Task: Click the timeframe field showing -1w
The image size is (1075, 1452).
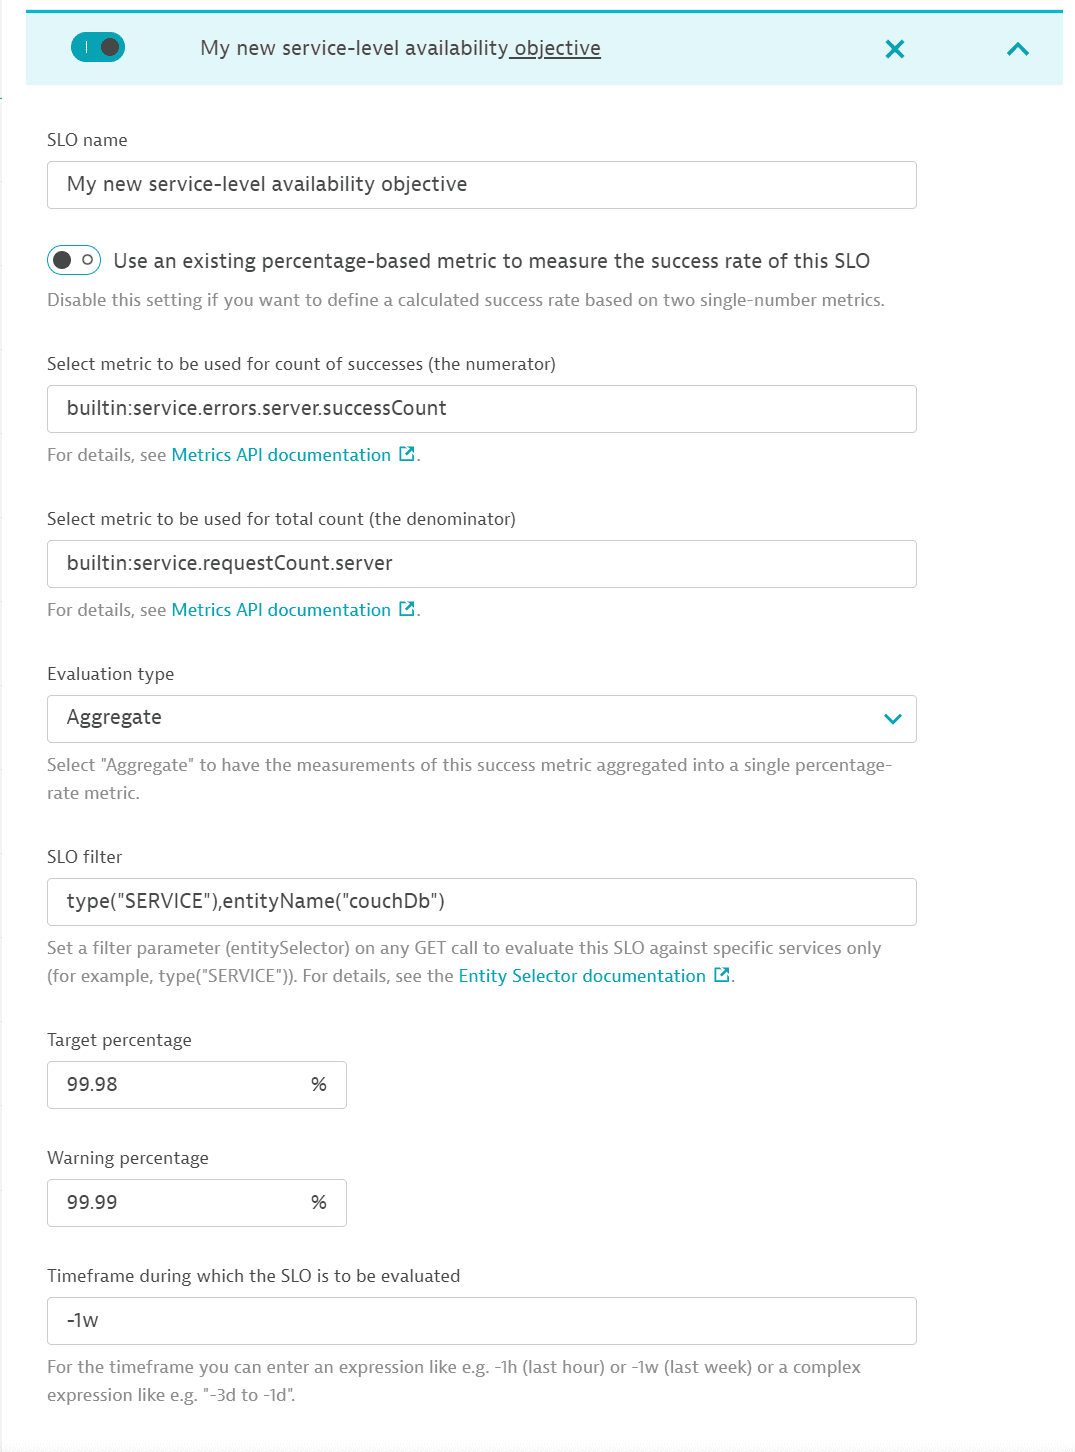Action: (x=481, y=1320)
